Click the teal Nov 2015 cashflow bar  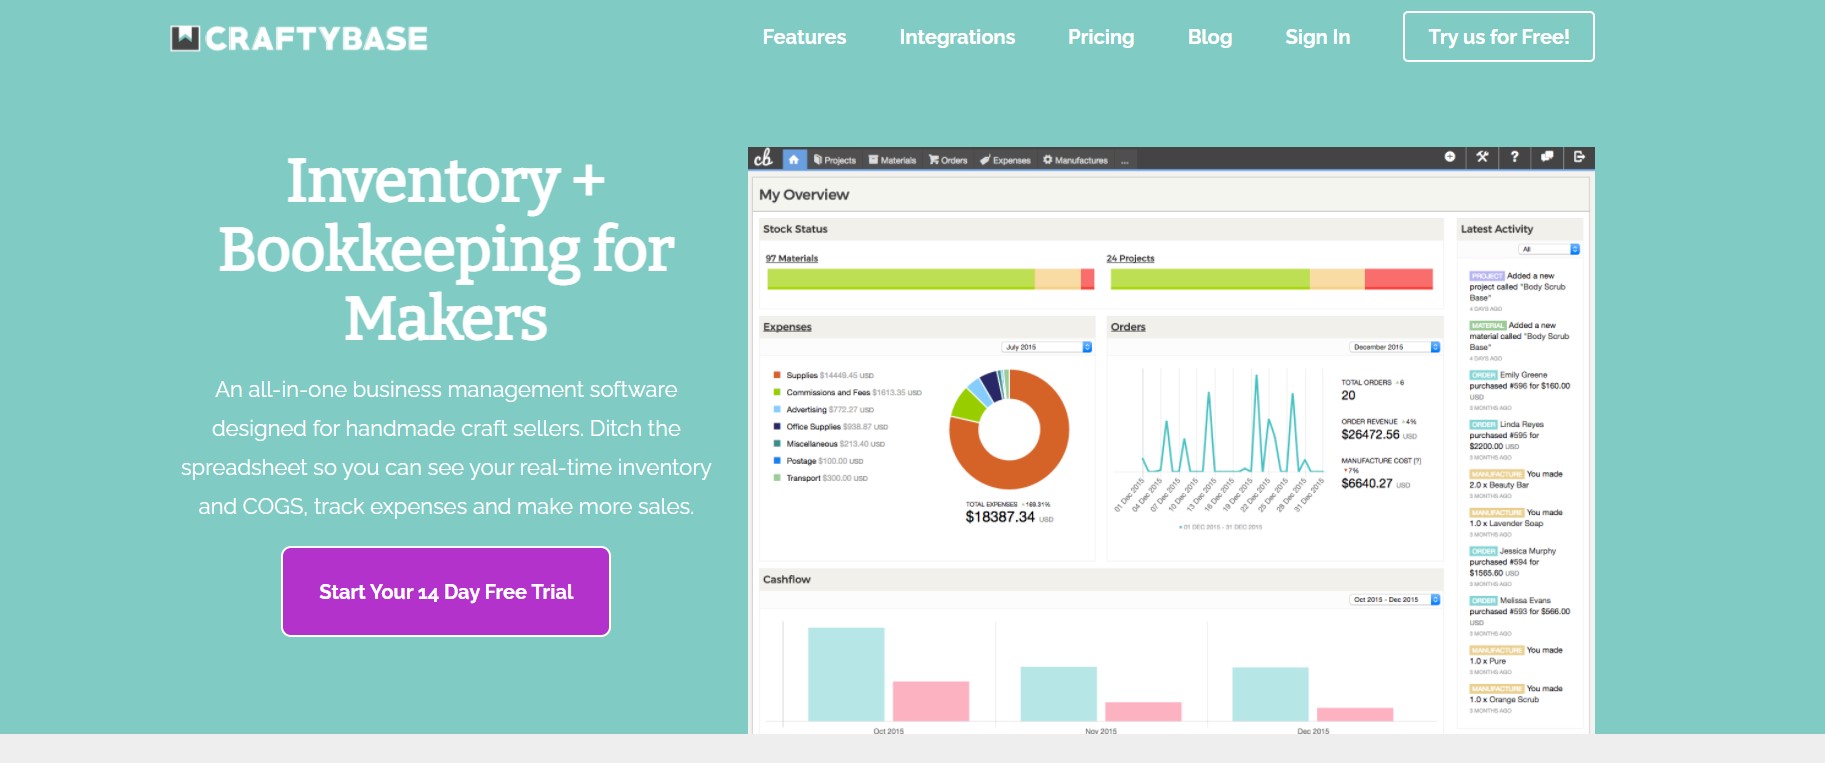[1058, 694]
